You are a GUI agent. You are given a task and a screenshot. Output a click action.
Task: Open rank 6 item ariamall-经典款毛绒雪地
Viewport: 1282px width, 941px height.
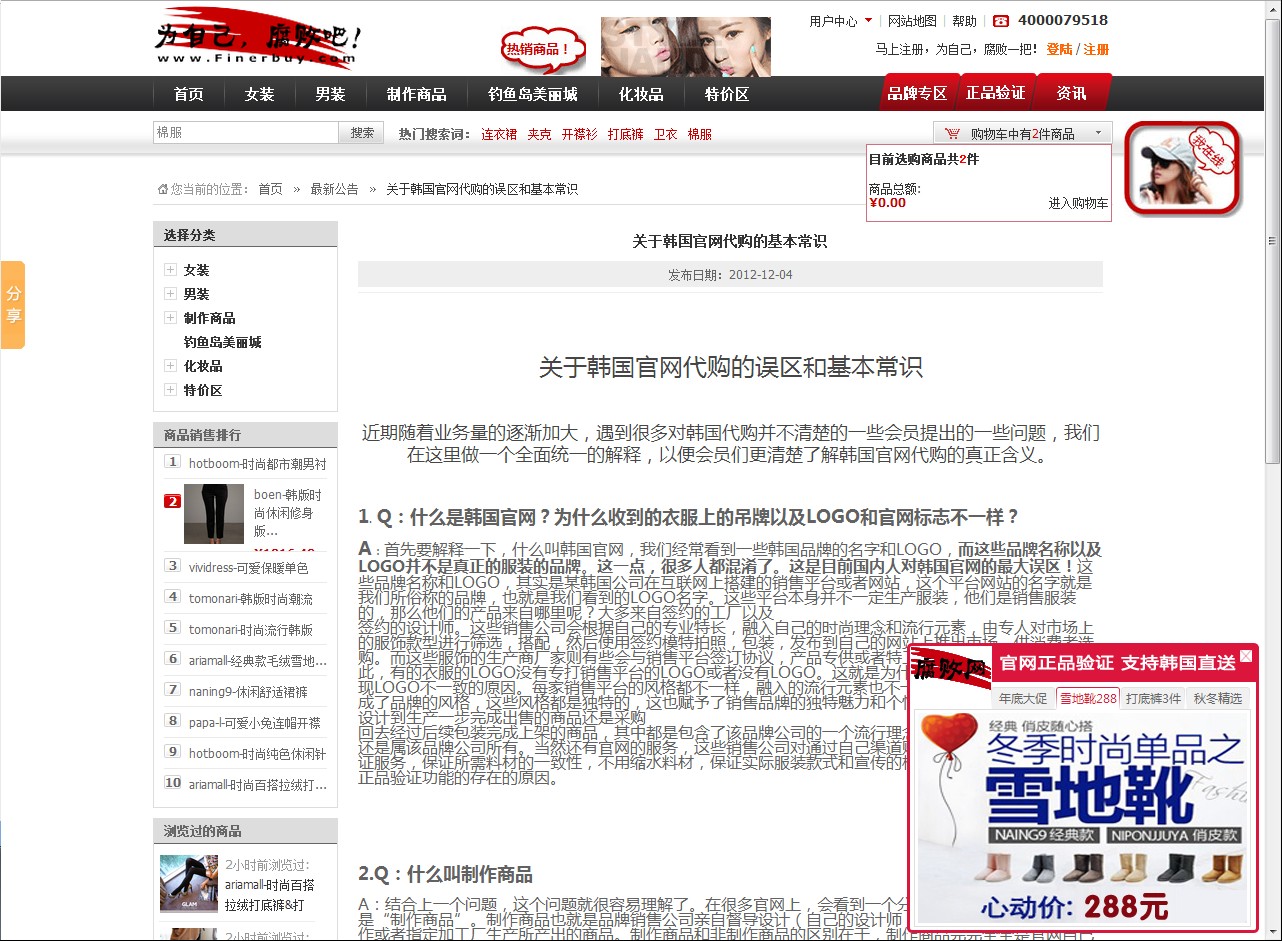pyautogui.click(x=258, y=661)
